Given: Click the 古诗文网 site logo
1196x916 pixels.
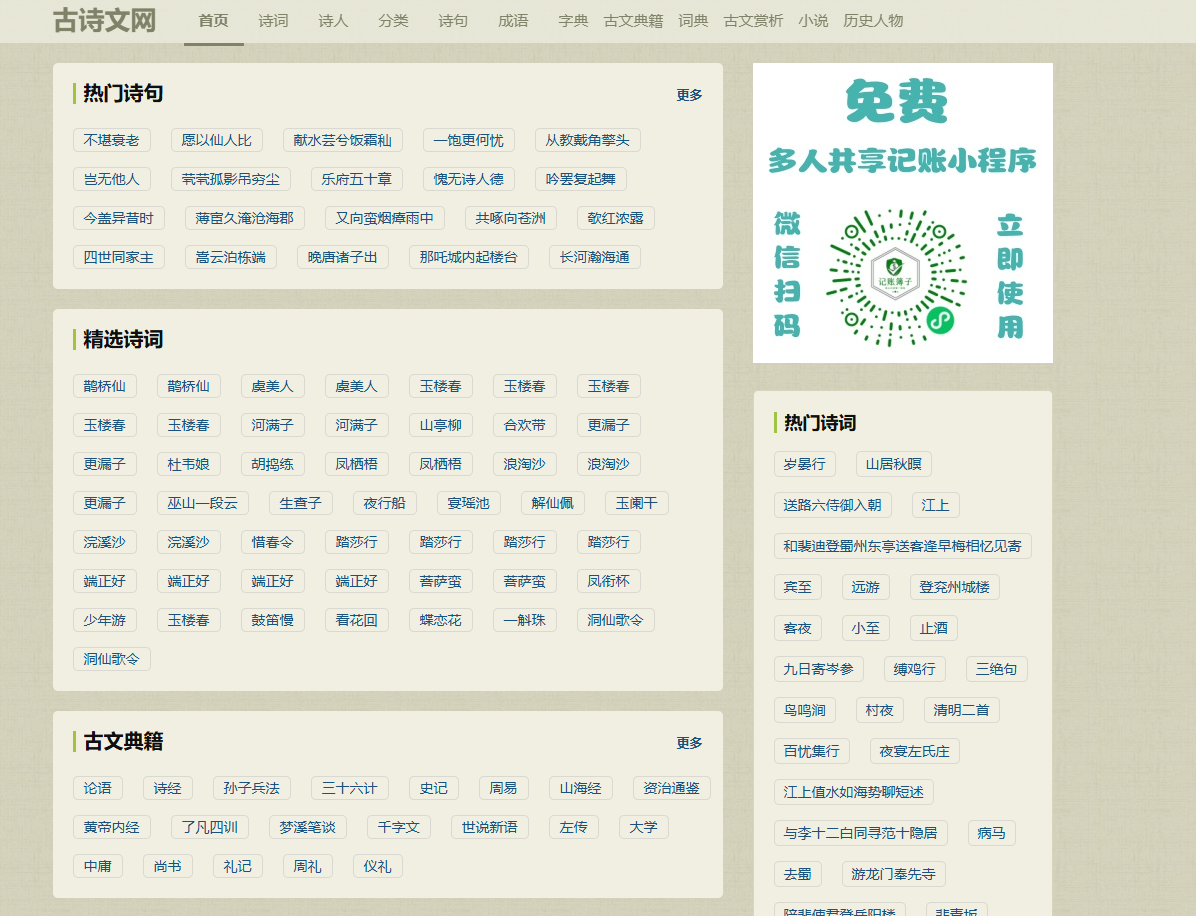Looking at the screenshot, I should point(104,21).
